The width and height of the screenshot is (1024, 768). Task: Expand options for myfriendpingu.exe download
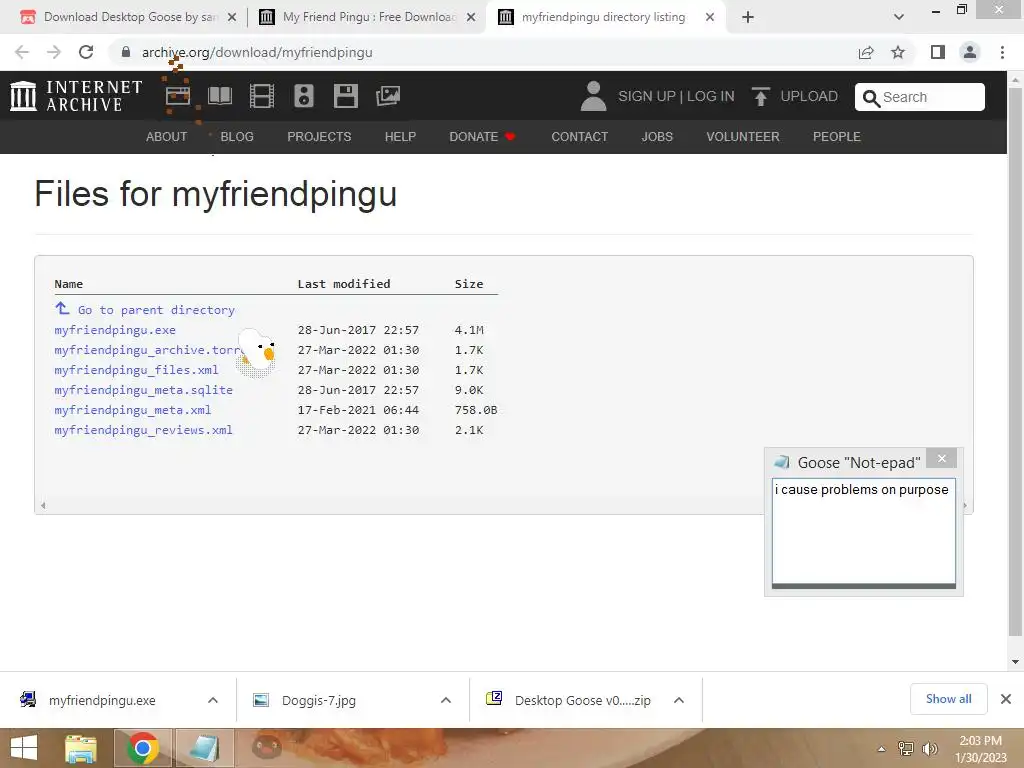(213, 700)
